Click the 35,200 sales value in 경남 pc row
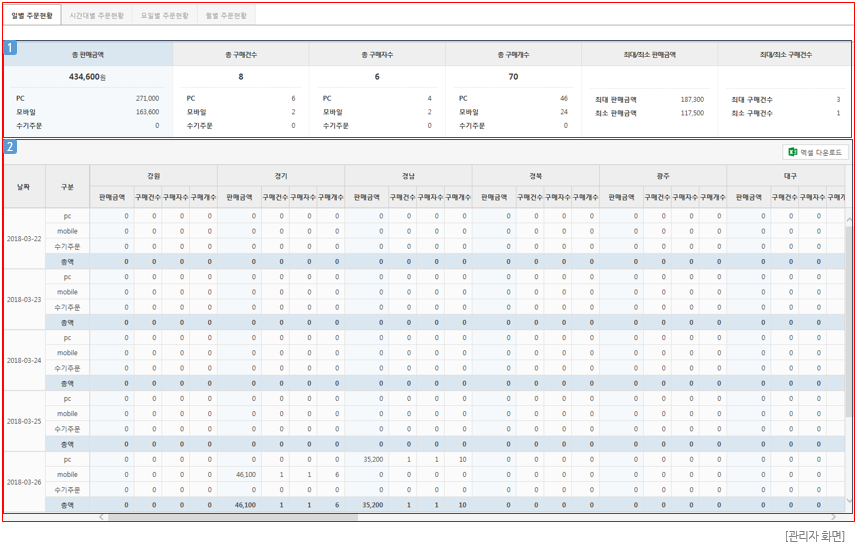Viewport: 858px width, 546px height. point(372,459)
